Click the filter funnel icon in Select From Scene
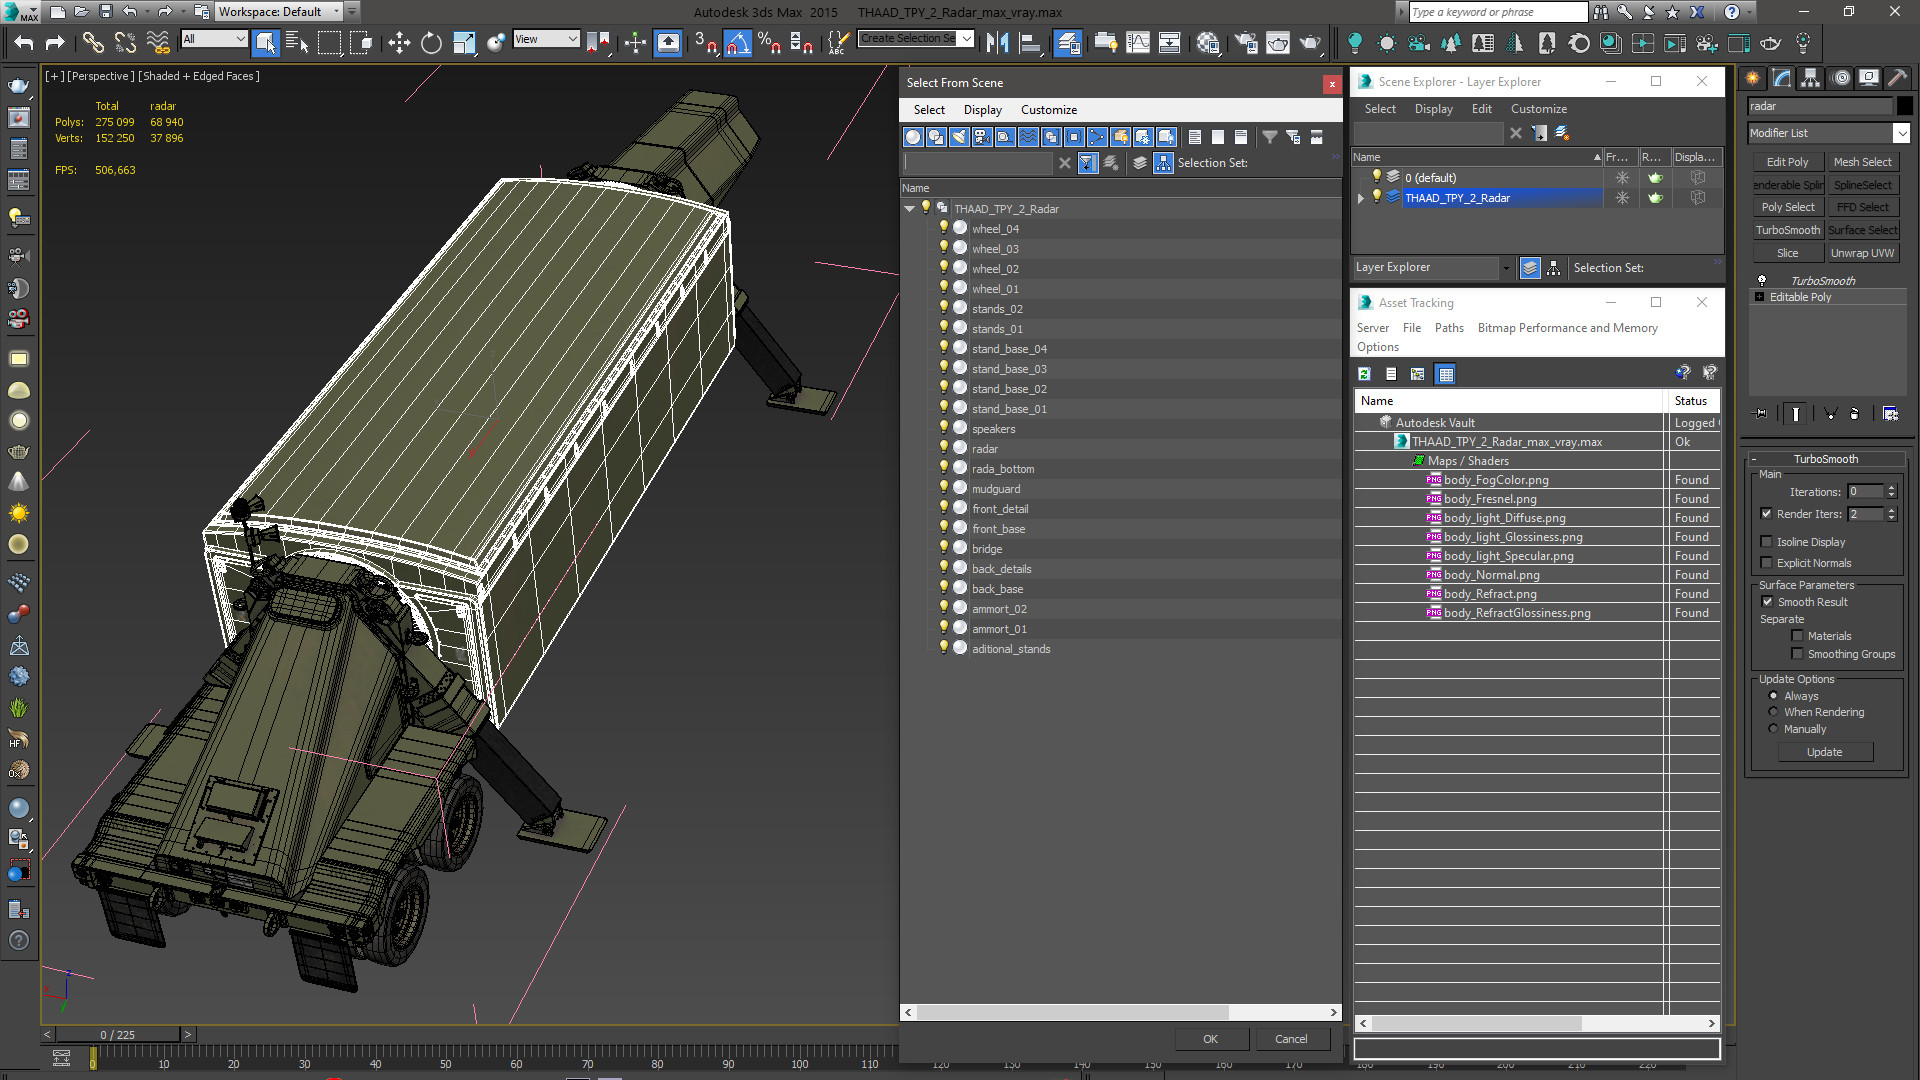The width and height of the screenshot is (1920, 1080). coord(1269,137)
